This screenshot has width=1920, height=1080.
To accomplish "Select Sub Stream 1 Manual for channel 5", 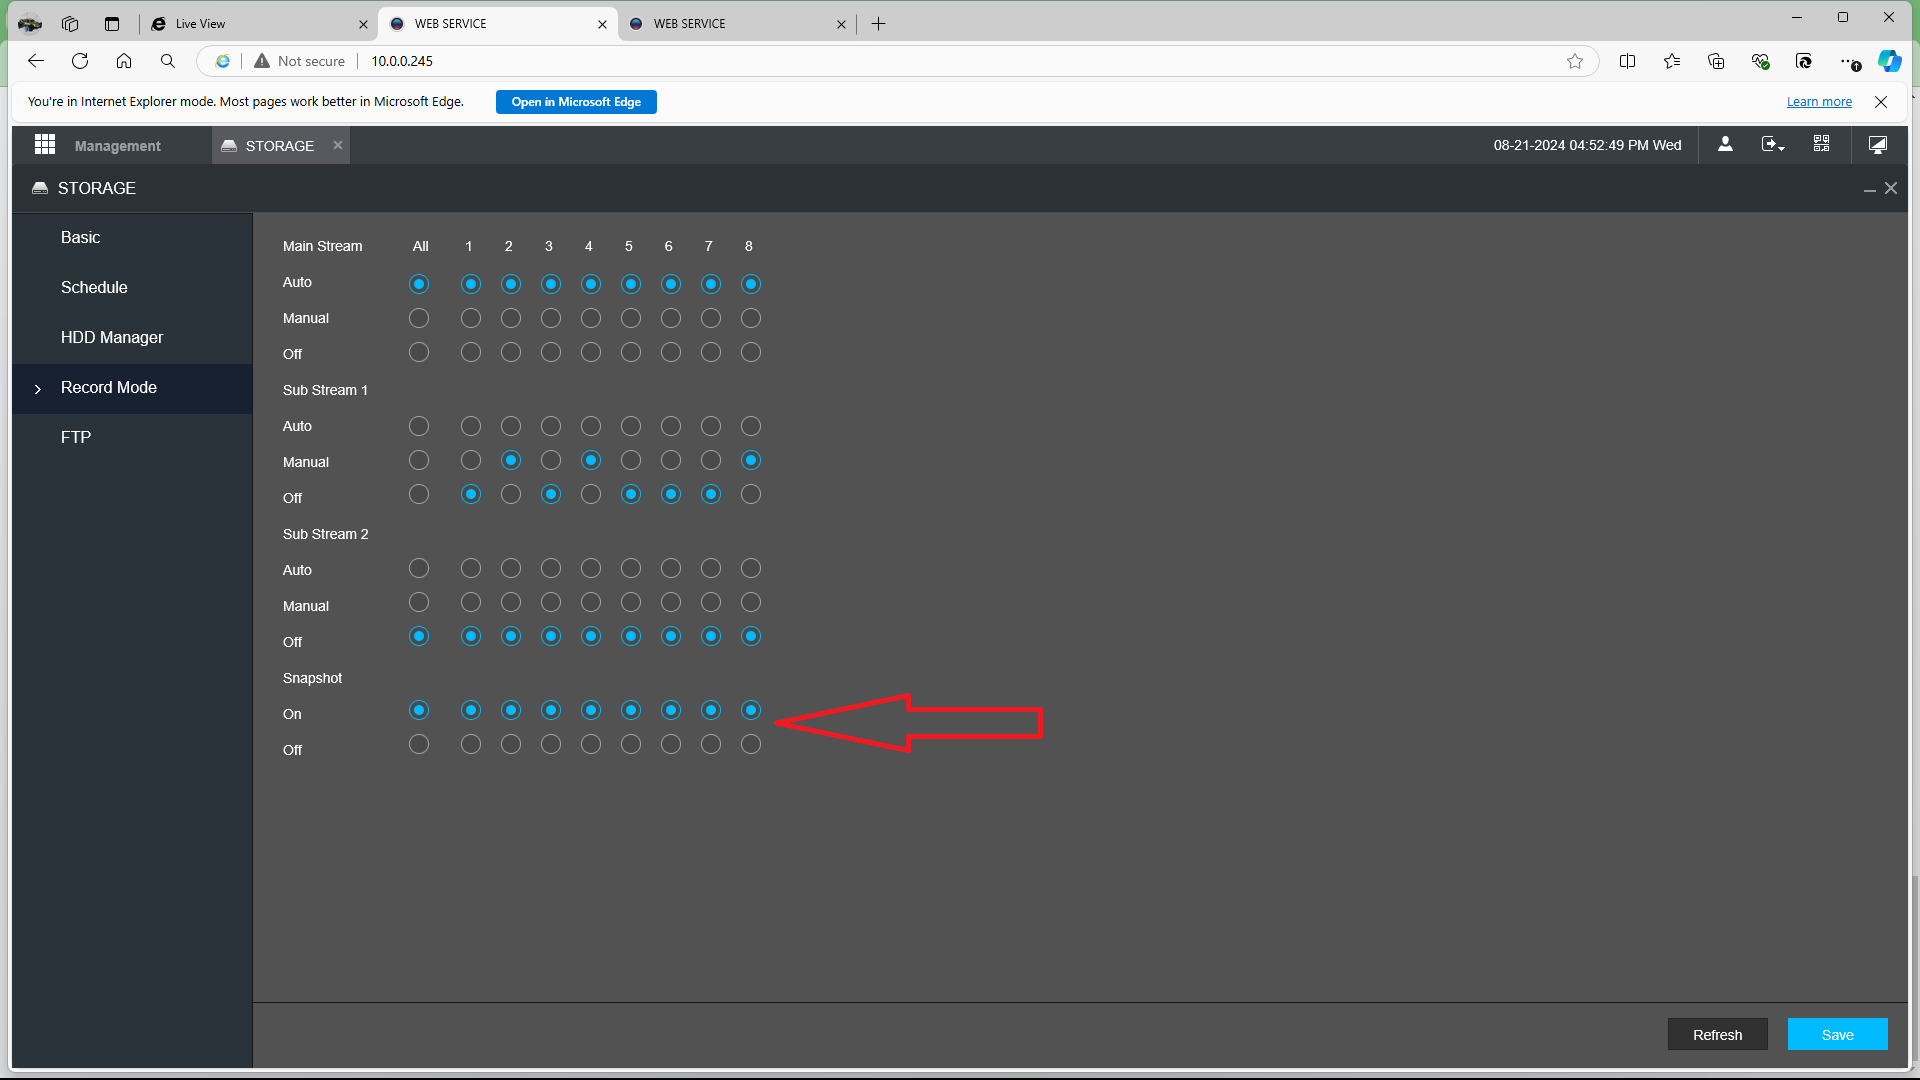I will 631,460.
